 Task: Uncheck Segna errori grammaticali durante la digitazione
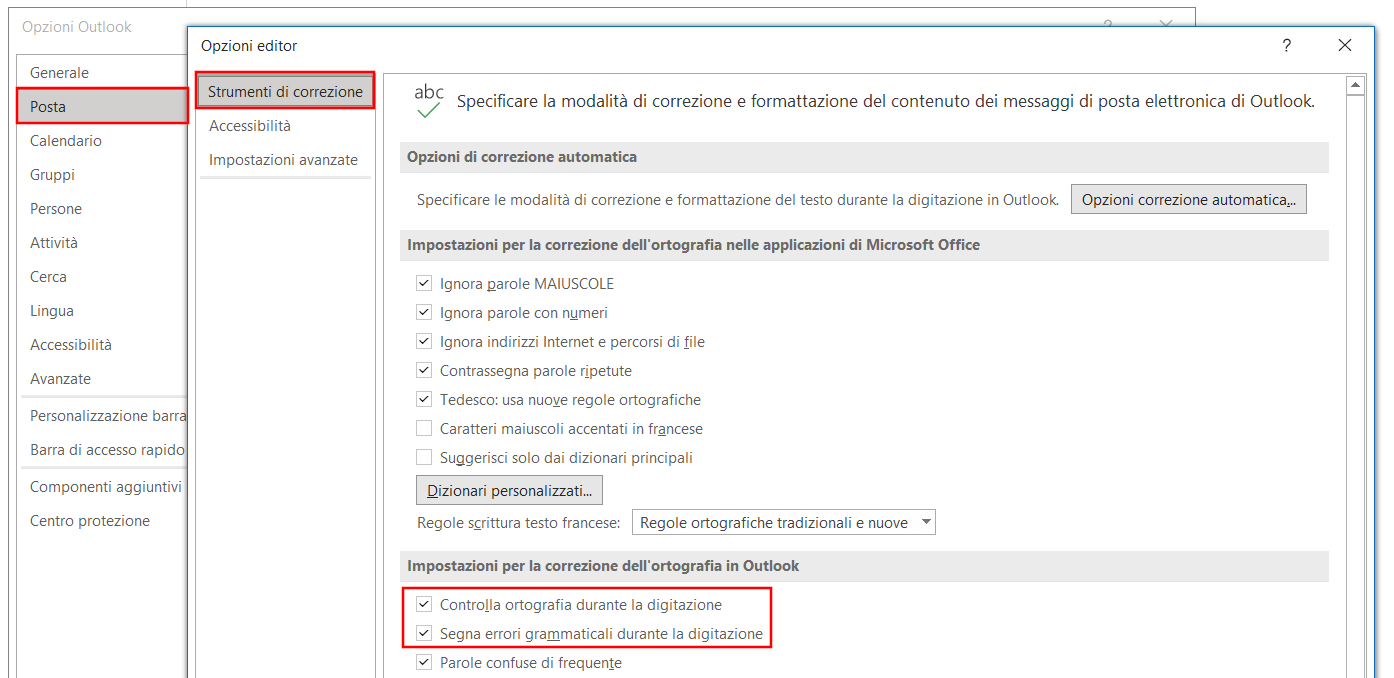(x=424, y=634)
